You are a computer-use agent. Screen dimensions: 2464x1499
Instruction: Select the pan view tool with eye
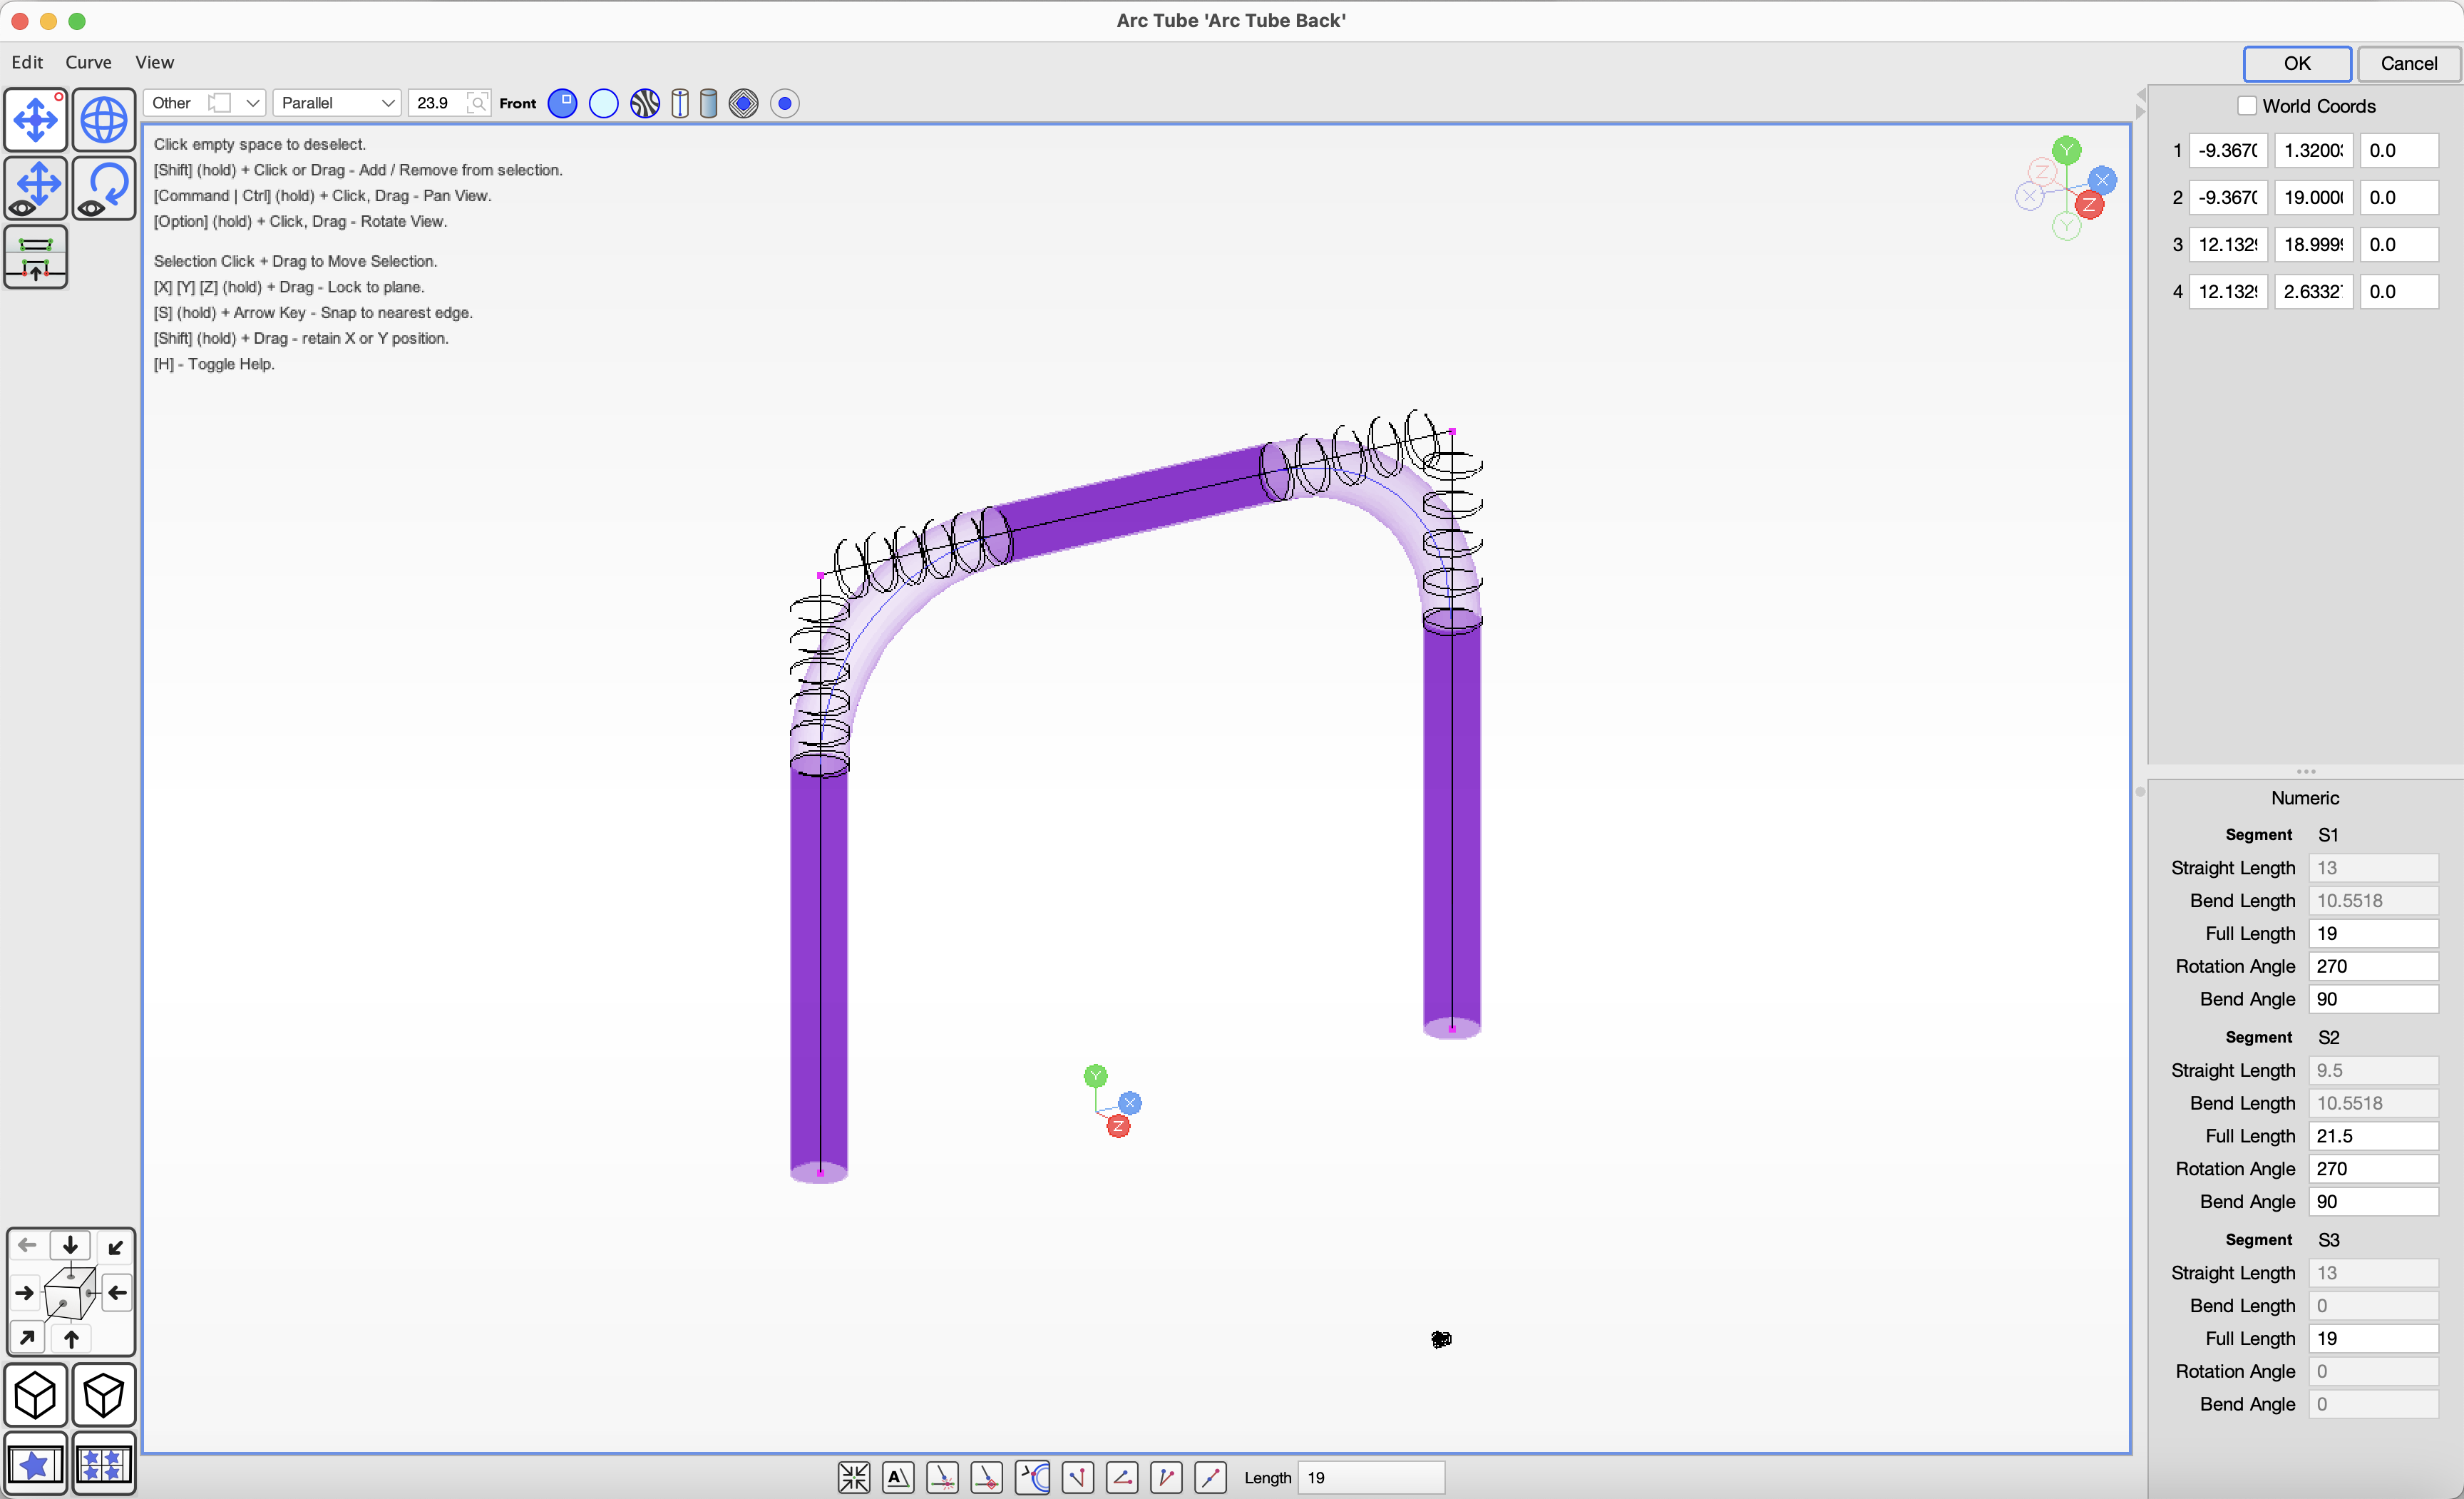point(36,188)
